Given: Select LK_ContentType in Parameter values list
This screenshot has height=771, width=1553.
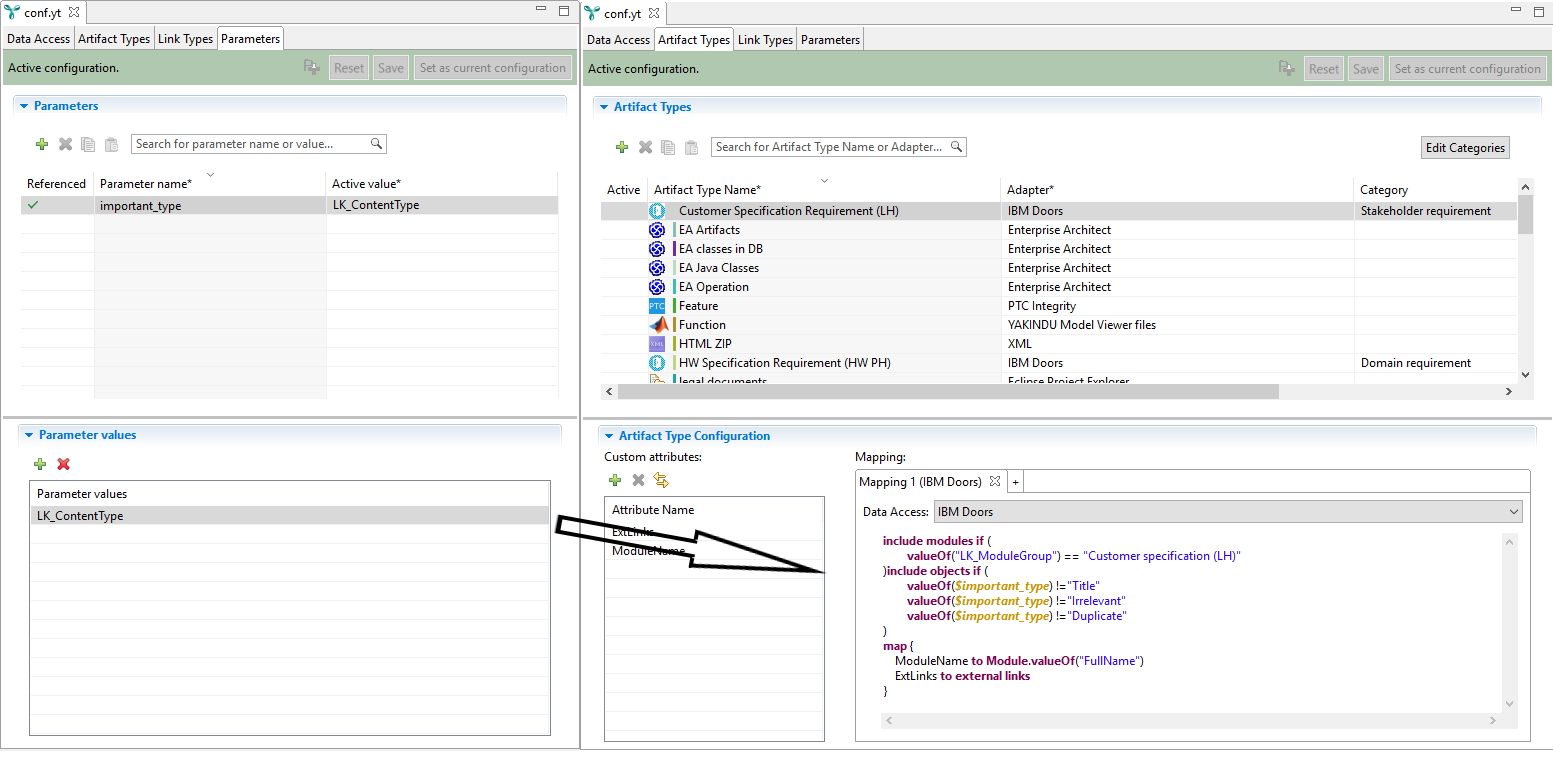Looking at the screenshot, I should (290, 516).
